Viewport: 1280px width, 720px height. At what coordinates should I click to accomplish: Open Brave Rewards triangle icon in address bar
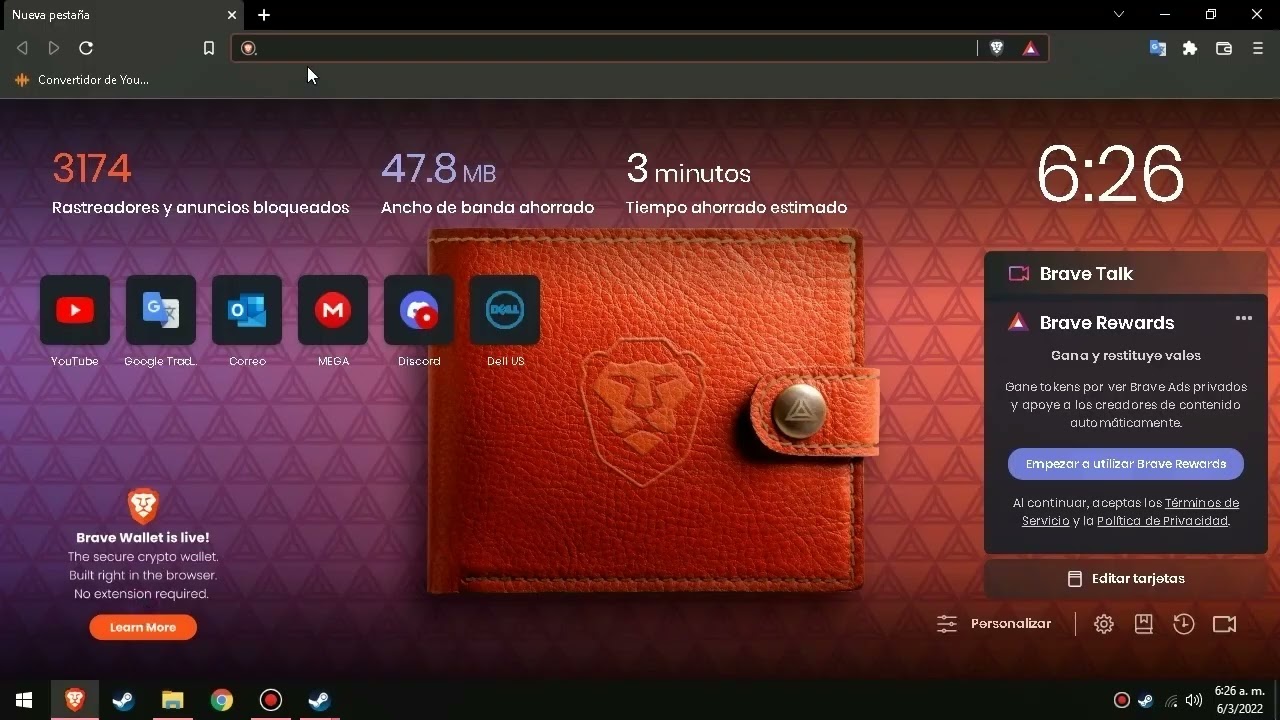[x=1031, y=48]
